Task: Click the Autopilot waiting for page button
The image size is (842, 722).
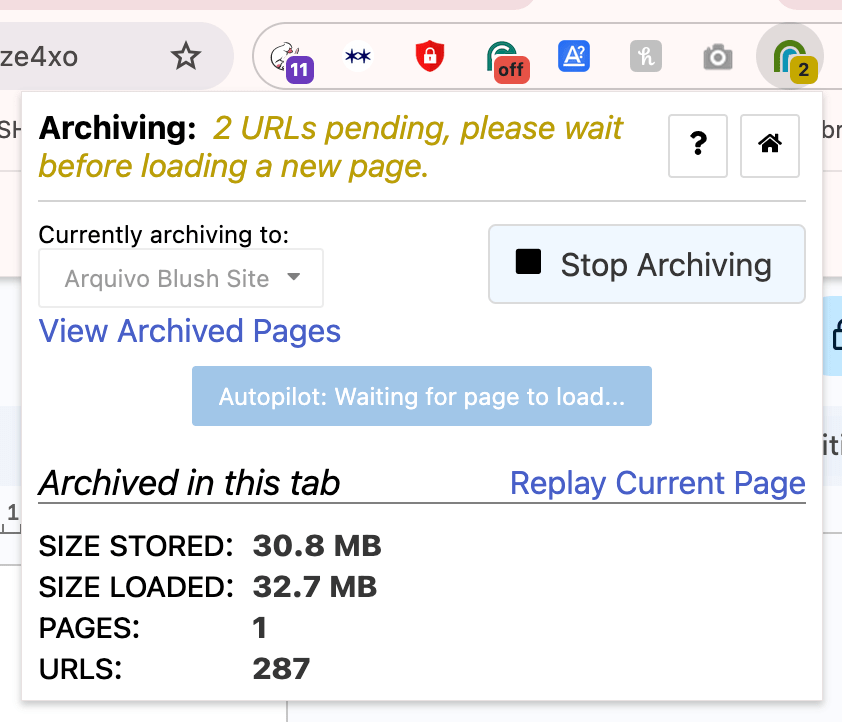Action: coord(421,396)
